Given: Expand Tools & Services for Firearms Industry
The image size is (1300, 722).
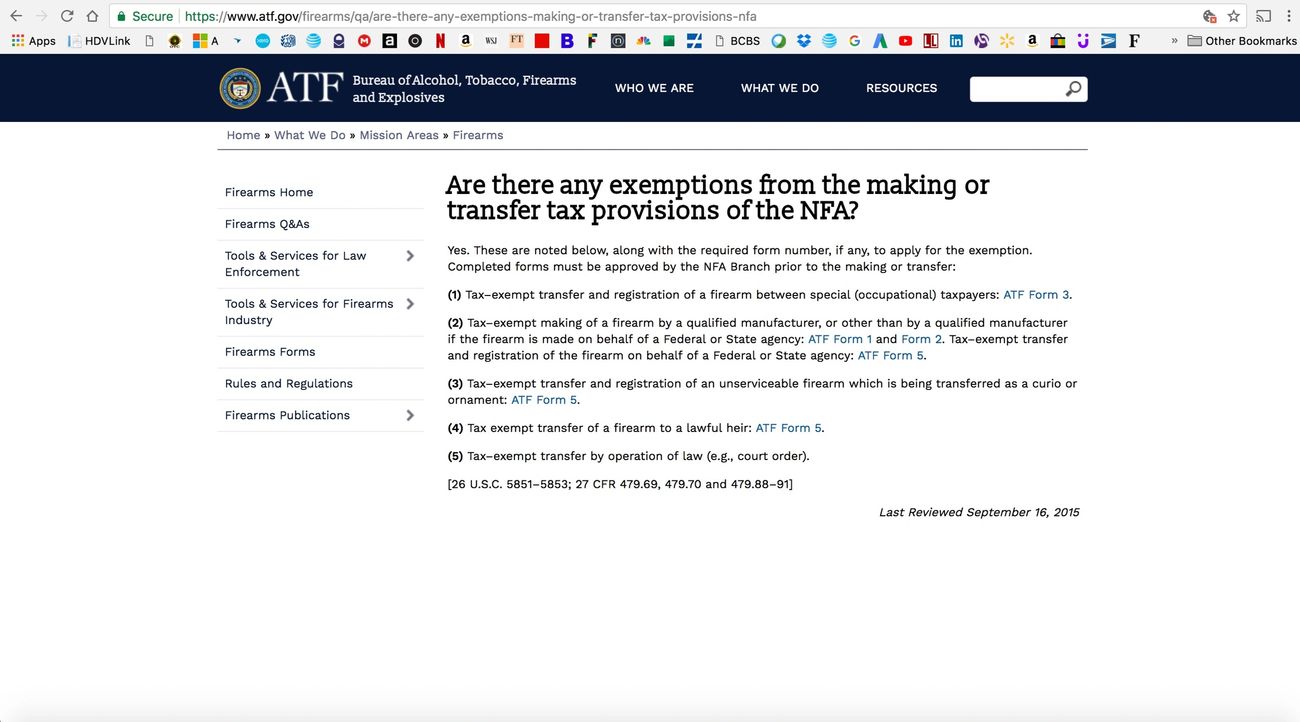Looking at the screenshot, I should pyautogui.click(x=410, y=304).
